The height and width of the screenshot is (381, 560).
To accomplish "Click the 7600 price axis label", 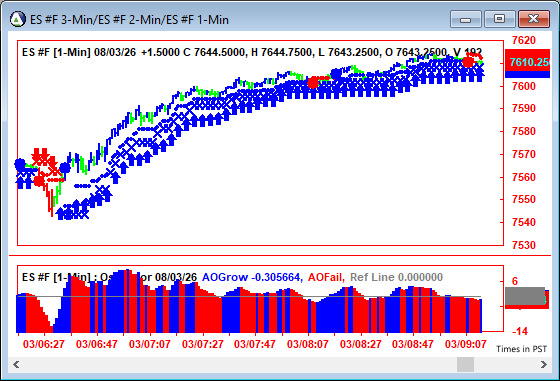I will [524, 86].
